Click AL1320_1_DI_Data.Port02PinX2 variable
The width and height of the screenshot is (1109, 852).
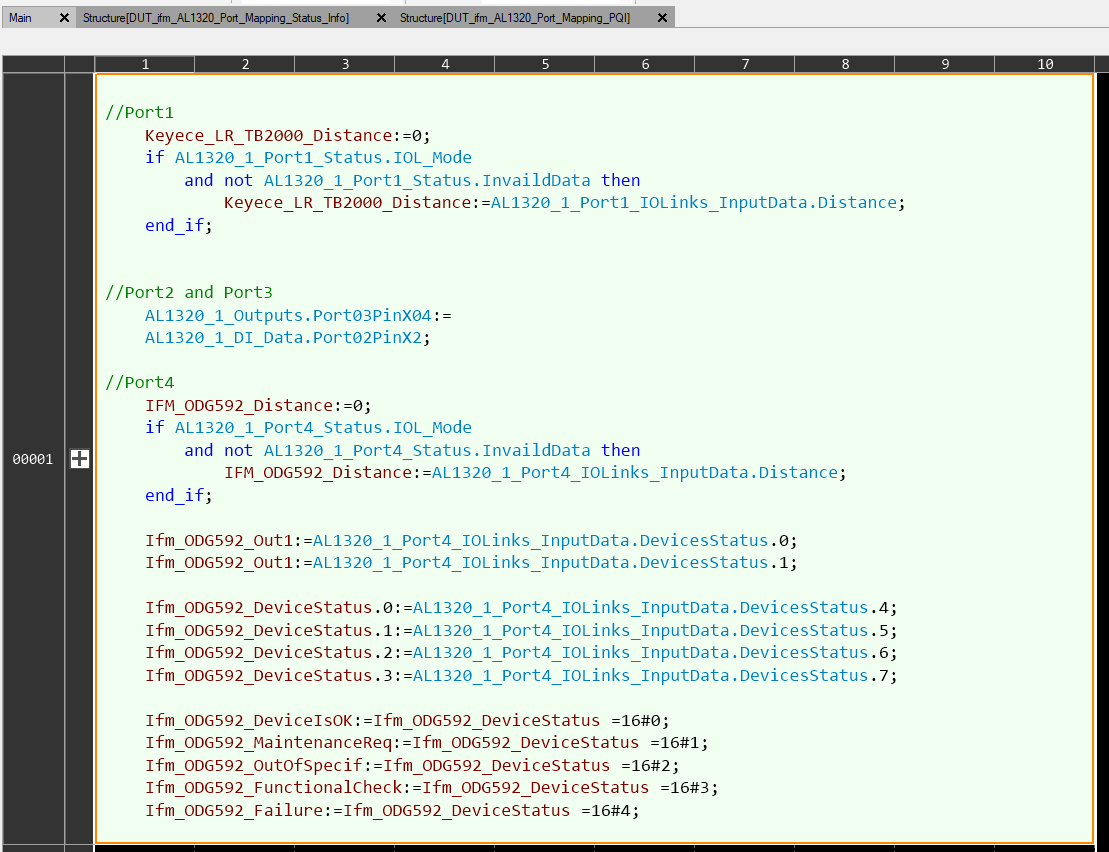pyautogui.click(x=284, y=338)
